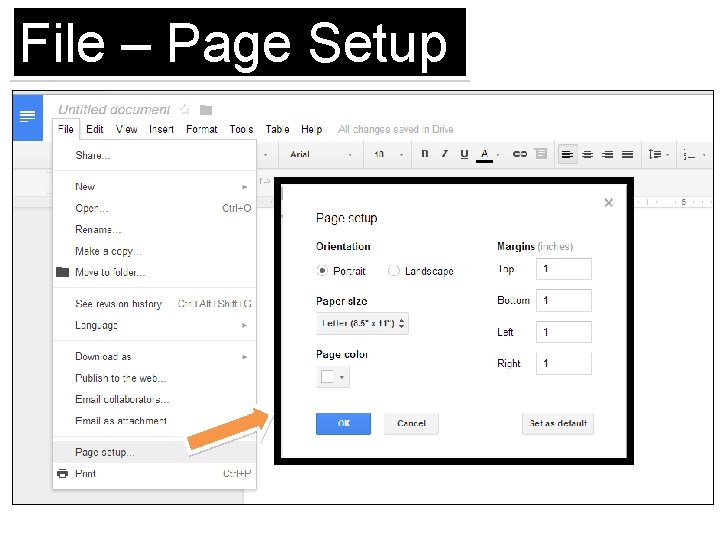Screen dimensions: 720x540
Task: Click the insert link icon
Action: 519,154
